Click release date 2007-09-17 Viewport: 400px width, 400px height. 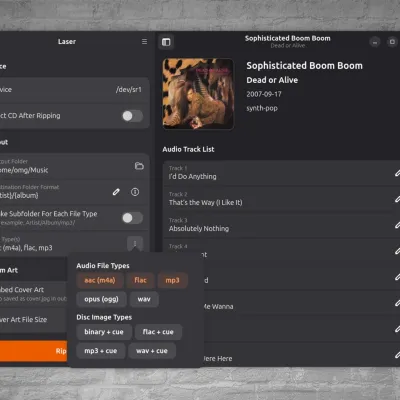pos(264,94)
